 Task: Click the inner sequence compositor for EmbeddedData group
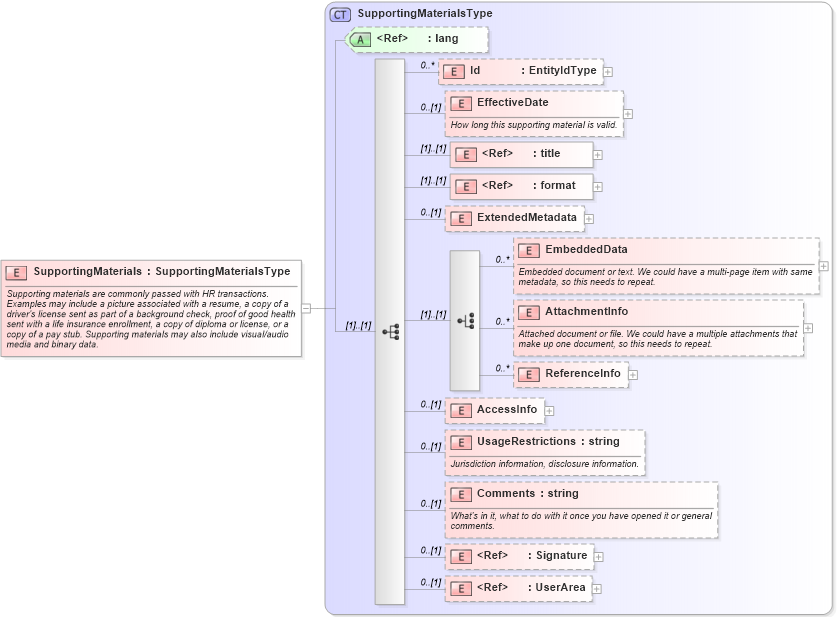pos(464,318)
